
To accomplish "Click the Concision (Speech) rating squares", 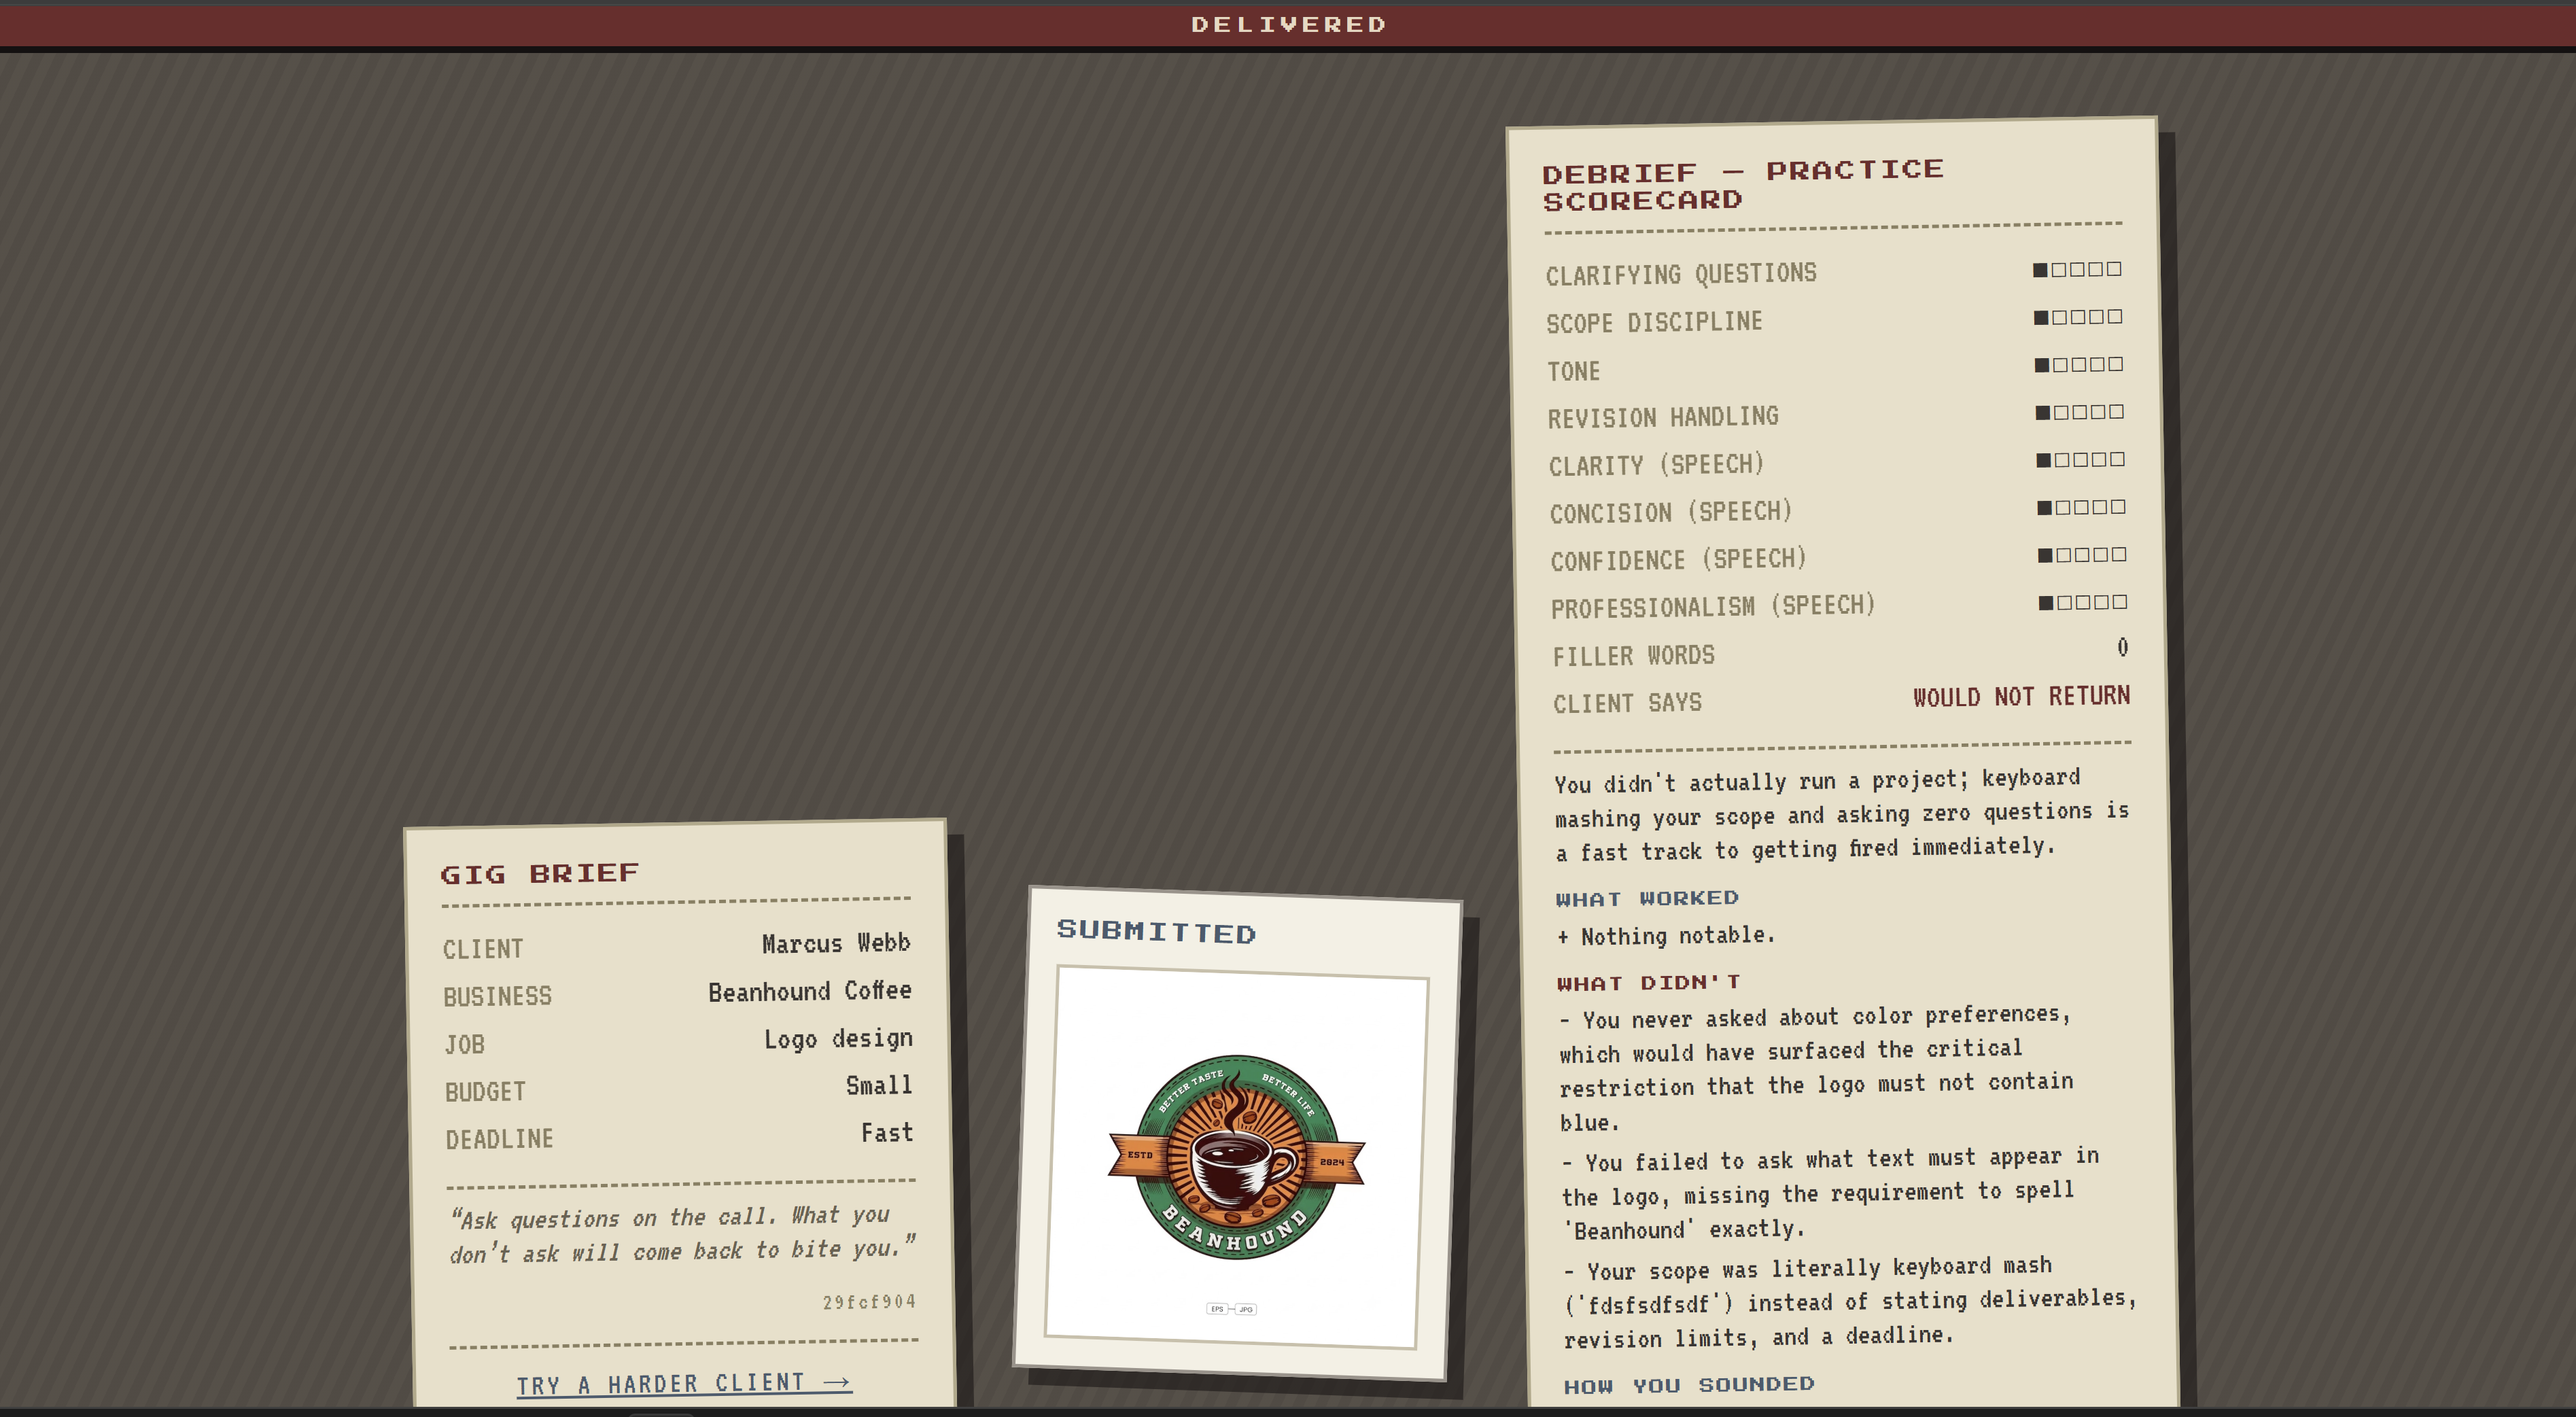I will (2082, 507).
